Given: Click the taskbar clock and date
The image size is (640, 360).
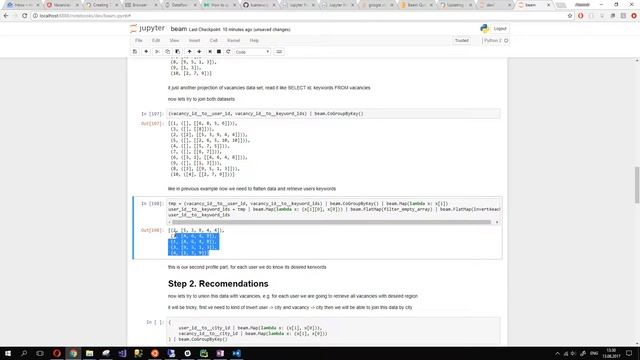Looking at the screenshot, I should click(611, 353).
